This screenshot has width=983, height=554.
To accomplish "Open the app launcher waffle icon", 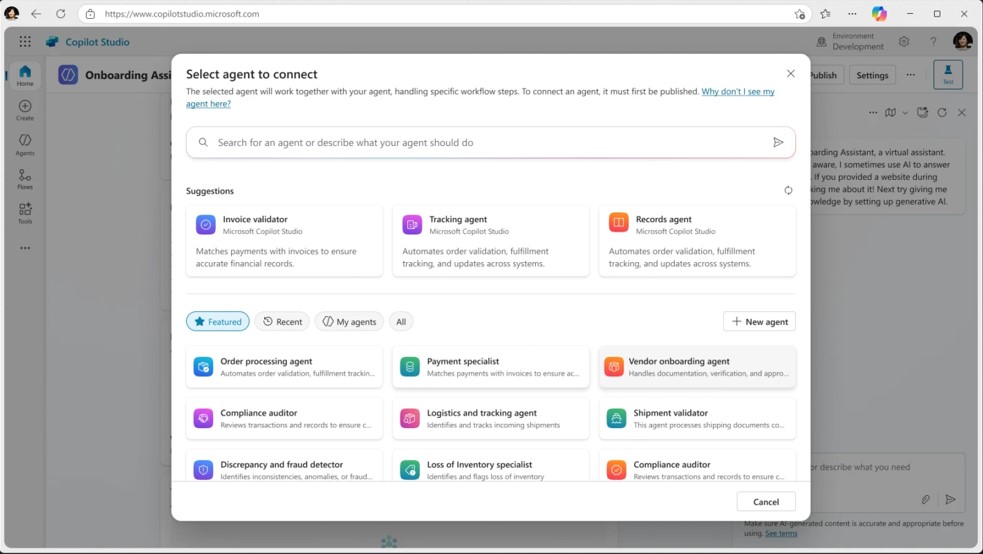I will [x=25, y=41].
